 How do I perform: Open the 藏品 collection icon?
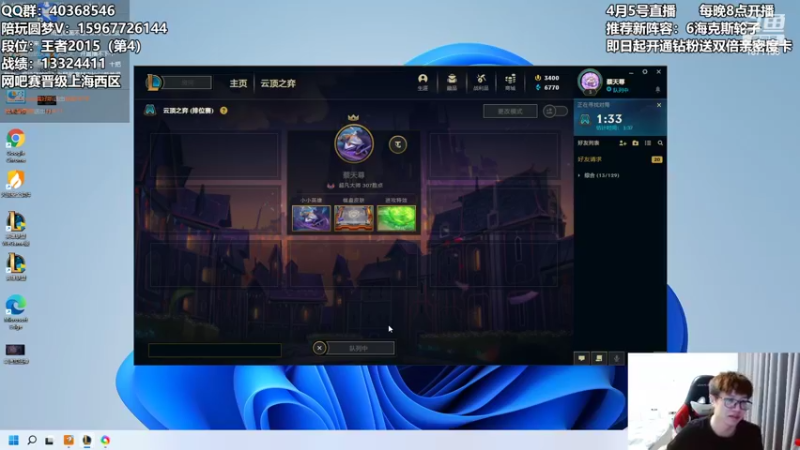coord(452,82)
